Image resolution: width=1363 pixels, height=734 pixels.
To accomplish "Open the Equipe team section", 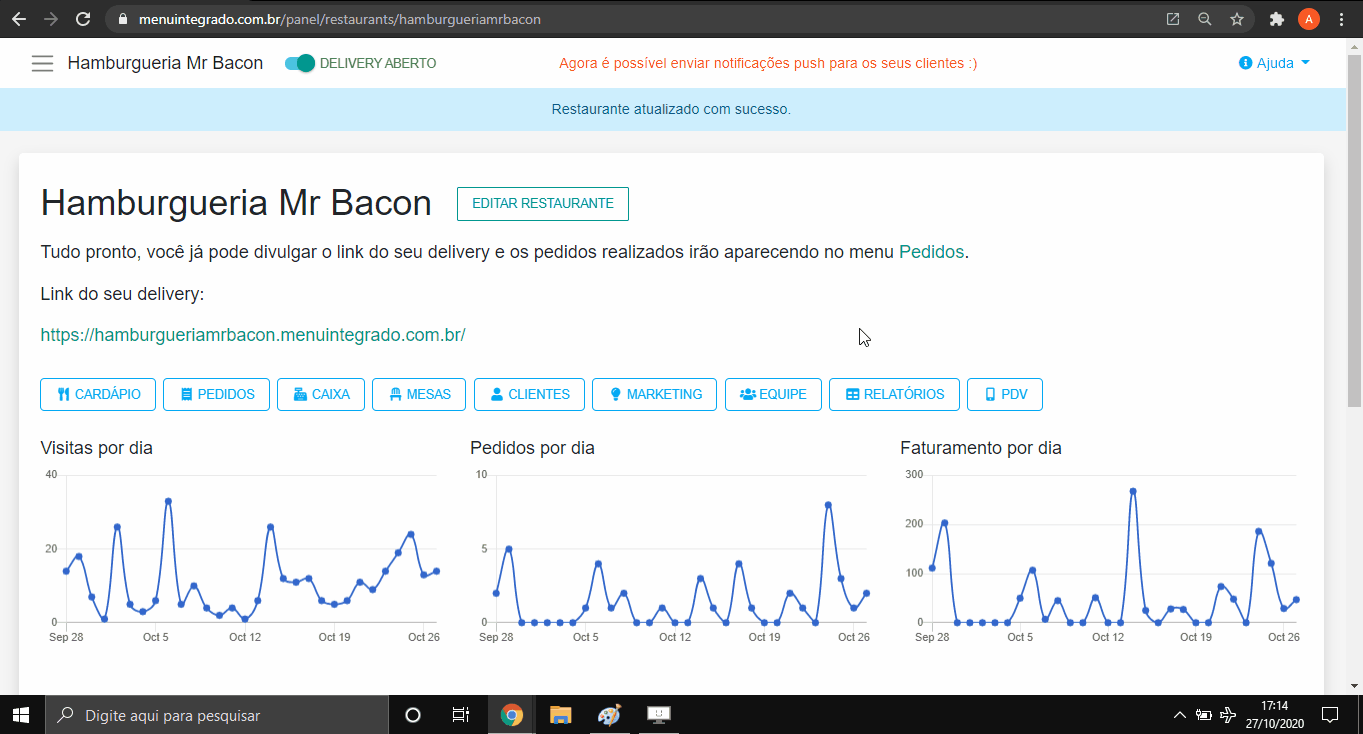I will click(x=772, y=394).
